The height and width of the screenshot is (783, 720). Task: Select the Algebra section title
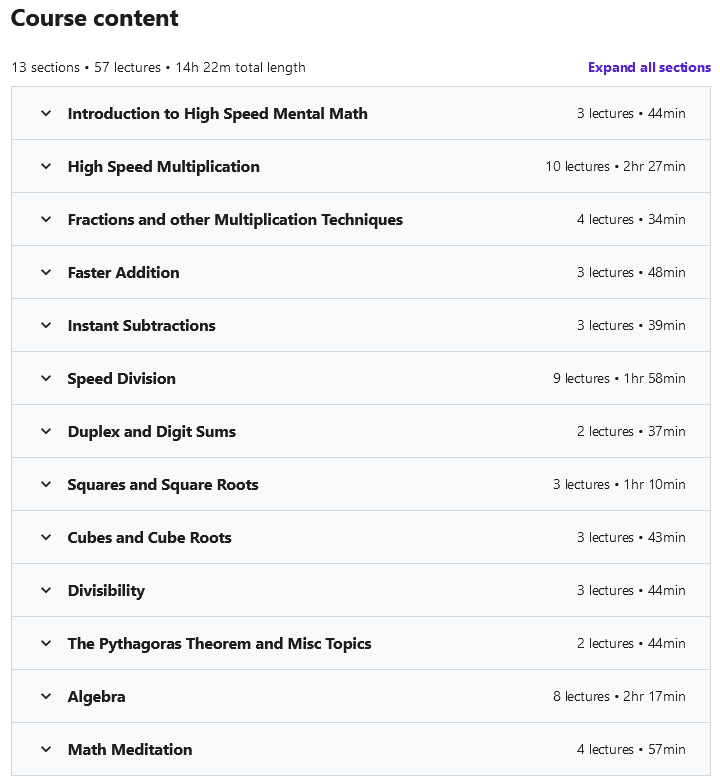click(96, 697)
